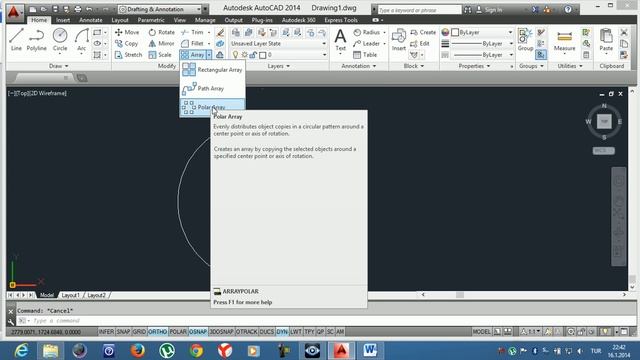The image size is (640, 360).
Task: Click the Edit block button
Action: (420, 43)
